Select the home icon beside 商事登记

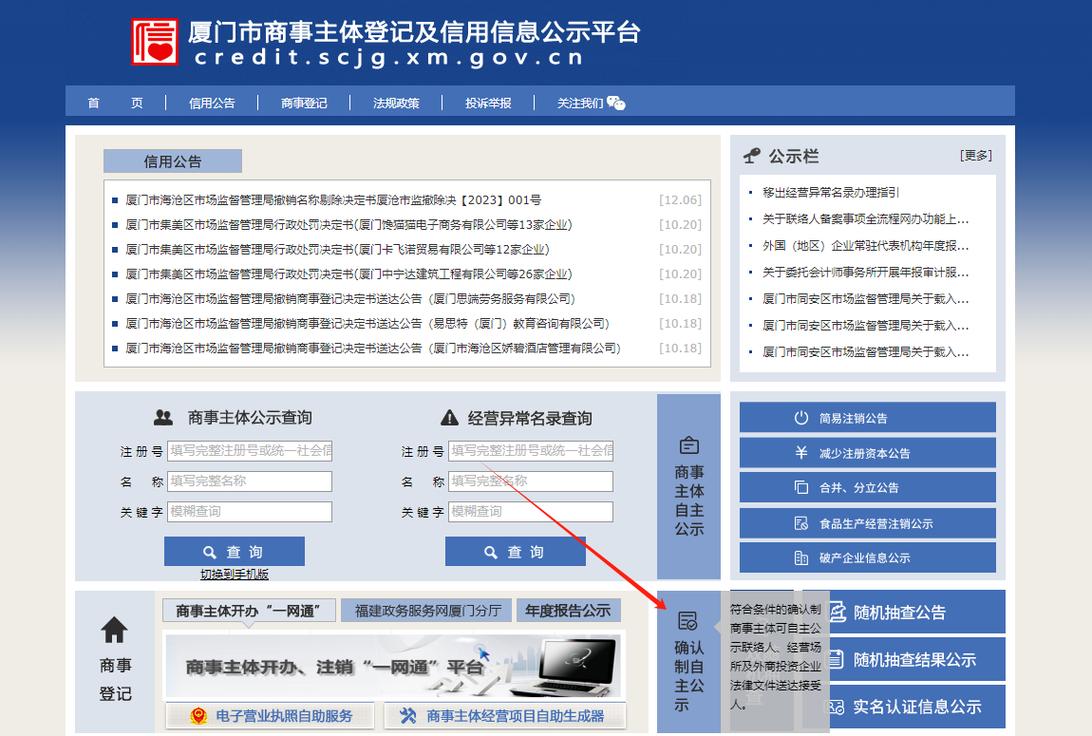coord(113,630)
